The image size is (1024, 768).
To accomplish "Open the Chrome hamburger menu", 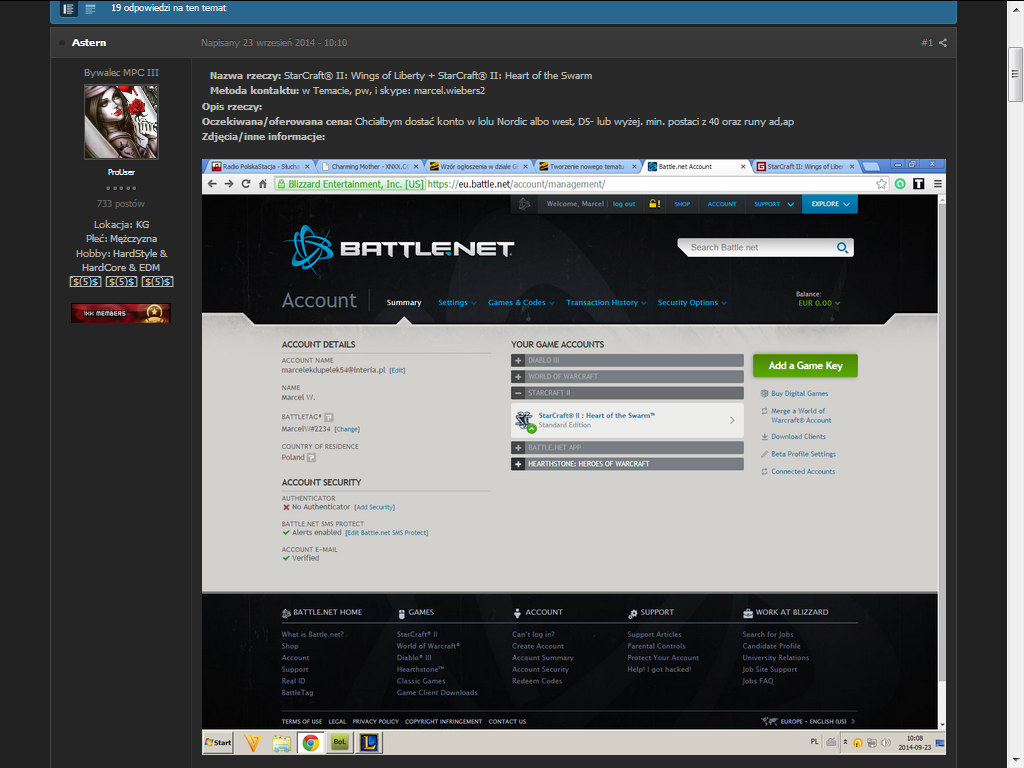I will click(x=937, y=184).
